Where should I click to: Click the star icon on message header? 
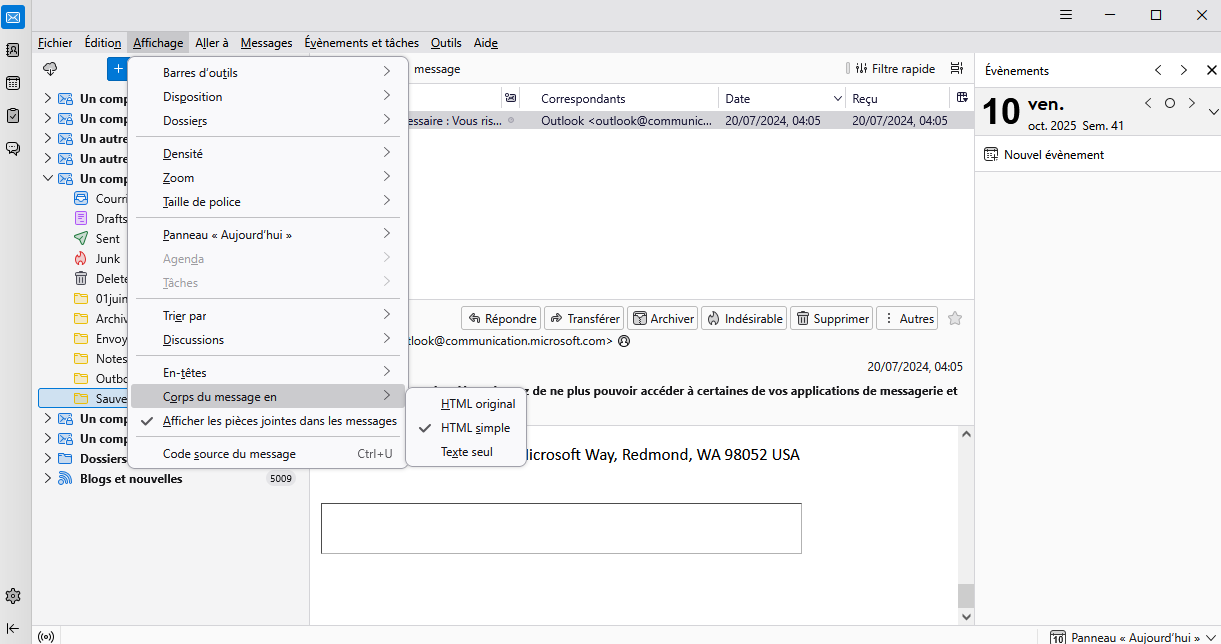[x=954, y=319]
